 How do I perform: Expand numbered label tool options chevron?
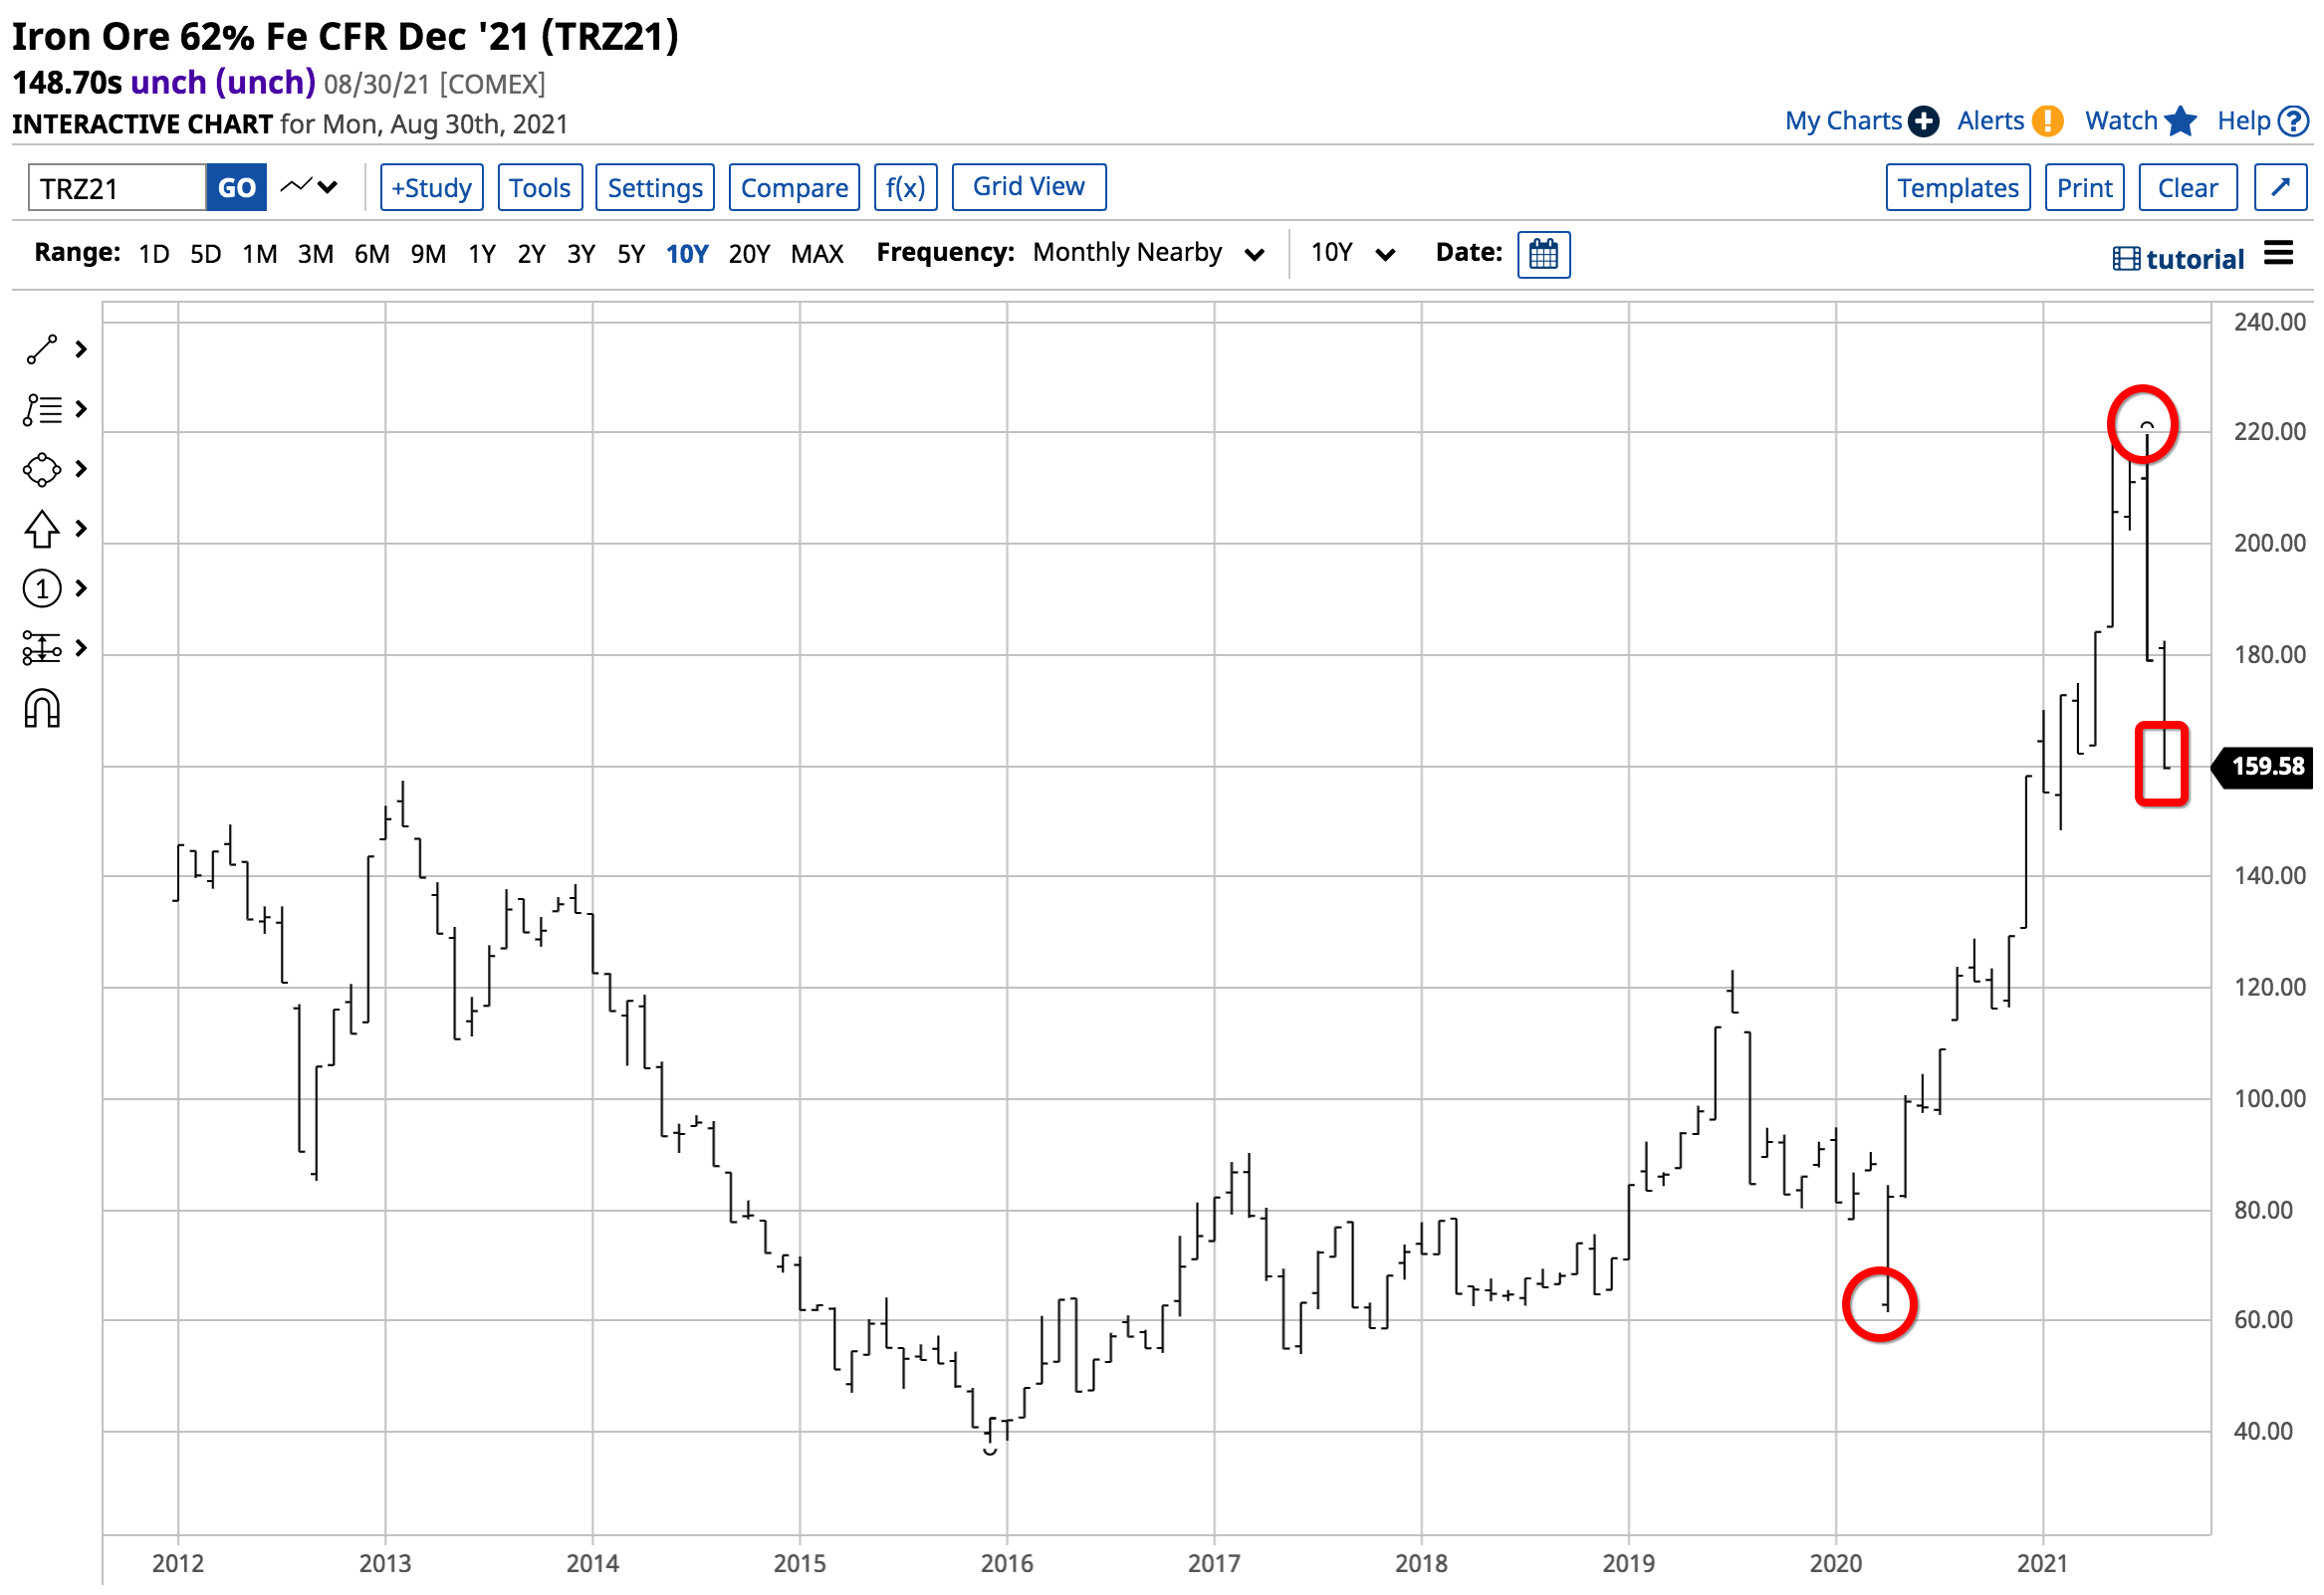tap(82, 589)
